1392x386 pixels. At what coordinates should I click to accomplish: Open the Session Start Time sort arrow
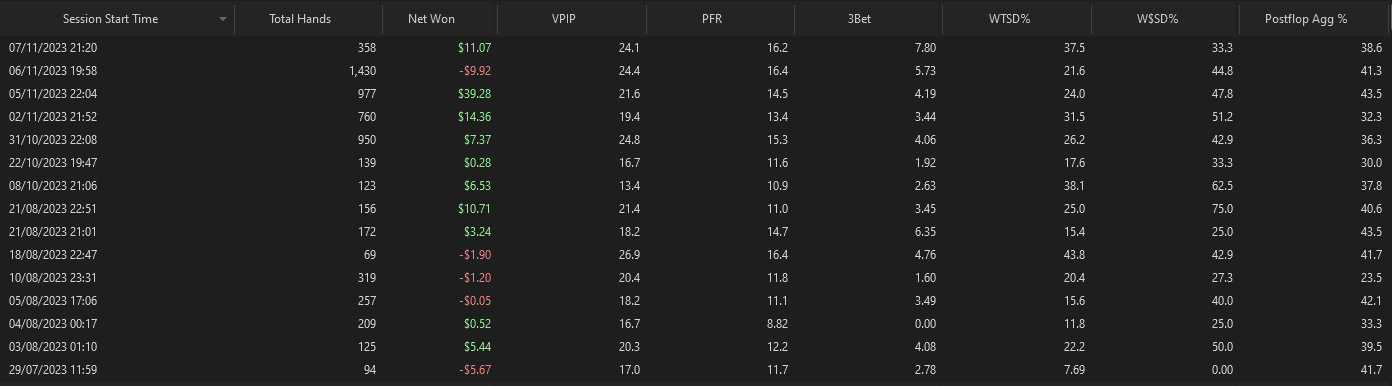222,20
